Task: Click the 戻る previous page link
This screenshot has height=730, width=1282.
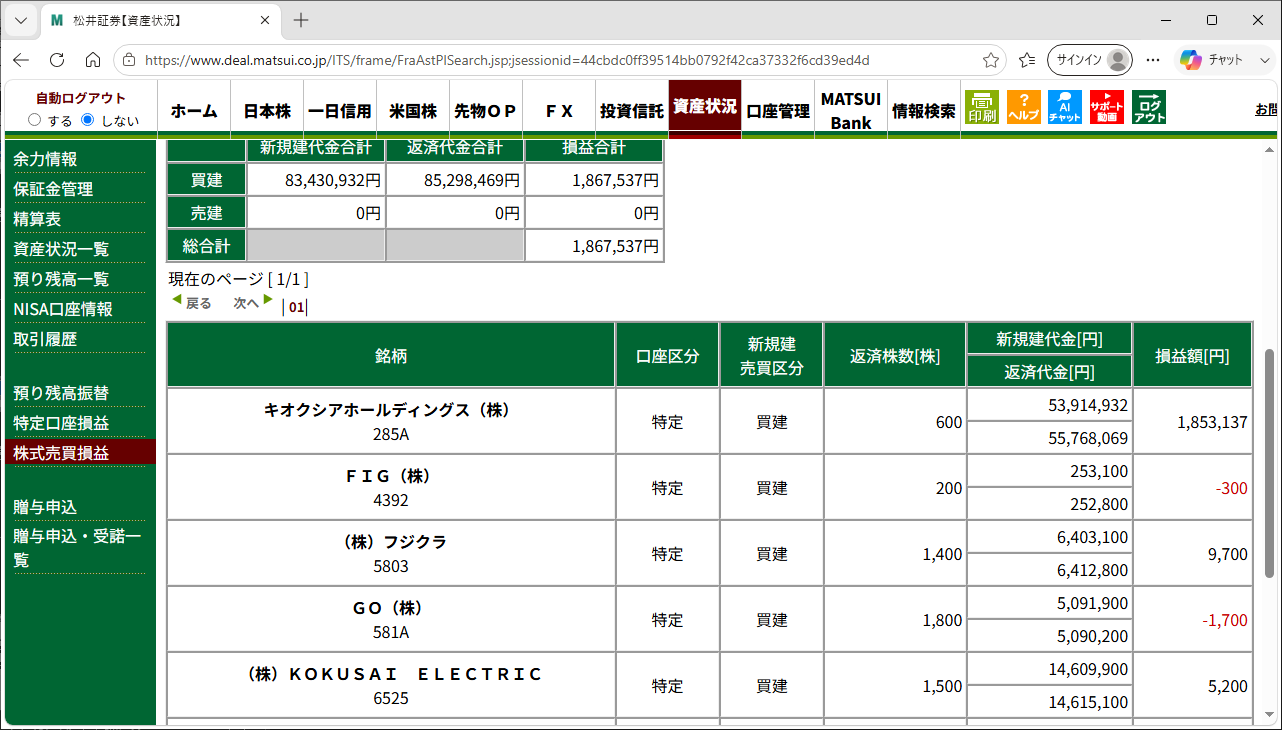Action: (x=191, y=302)
